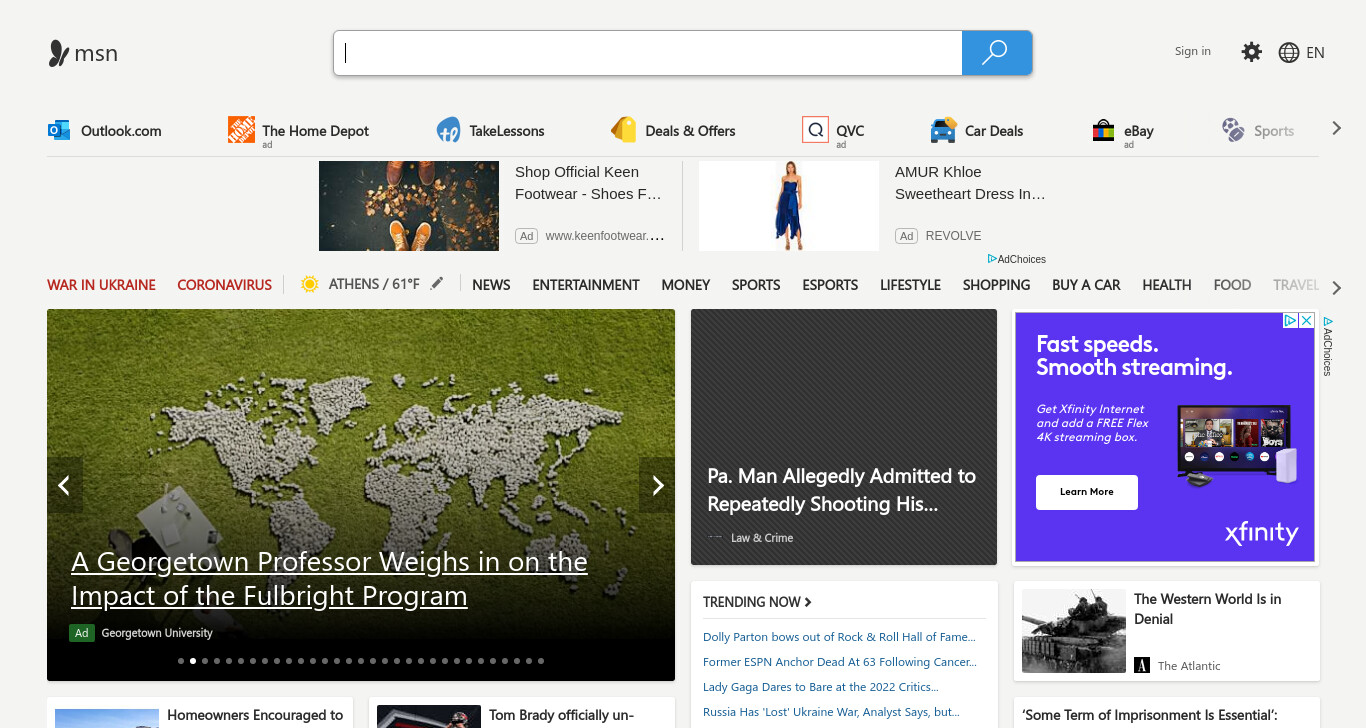1366x728 pixels.
Task: Open MONEY category
Action: (686, 285)
